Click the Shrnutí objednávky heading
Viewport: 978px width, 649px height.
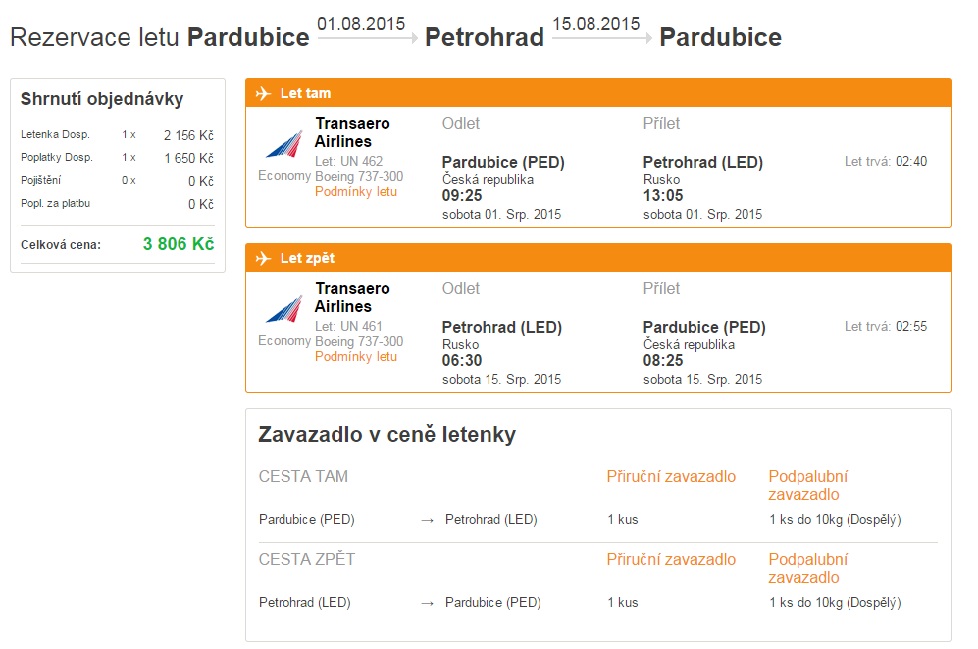[102, 99]
